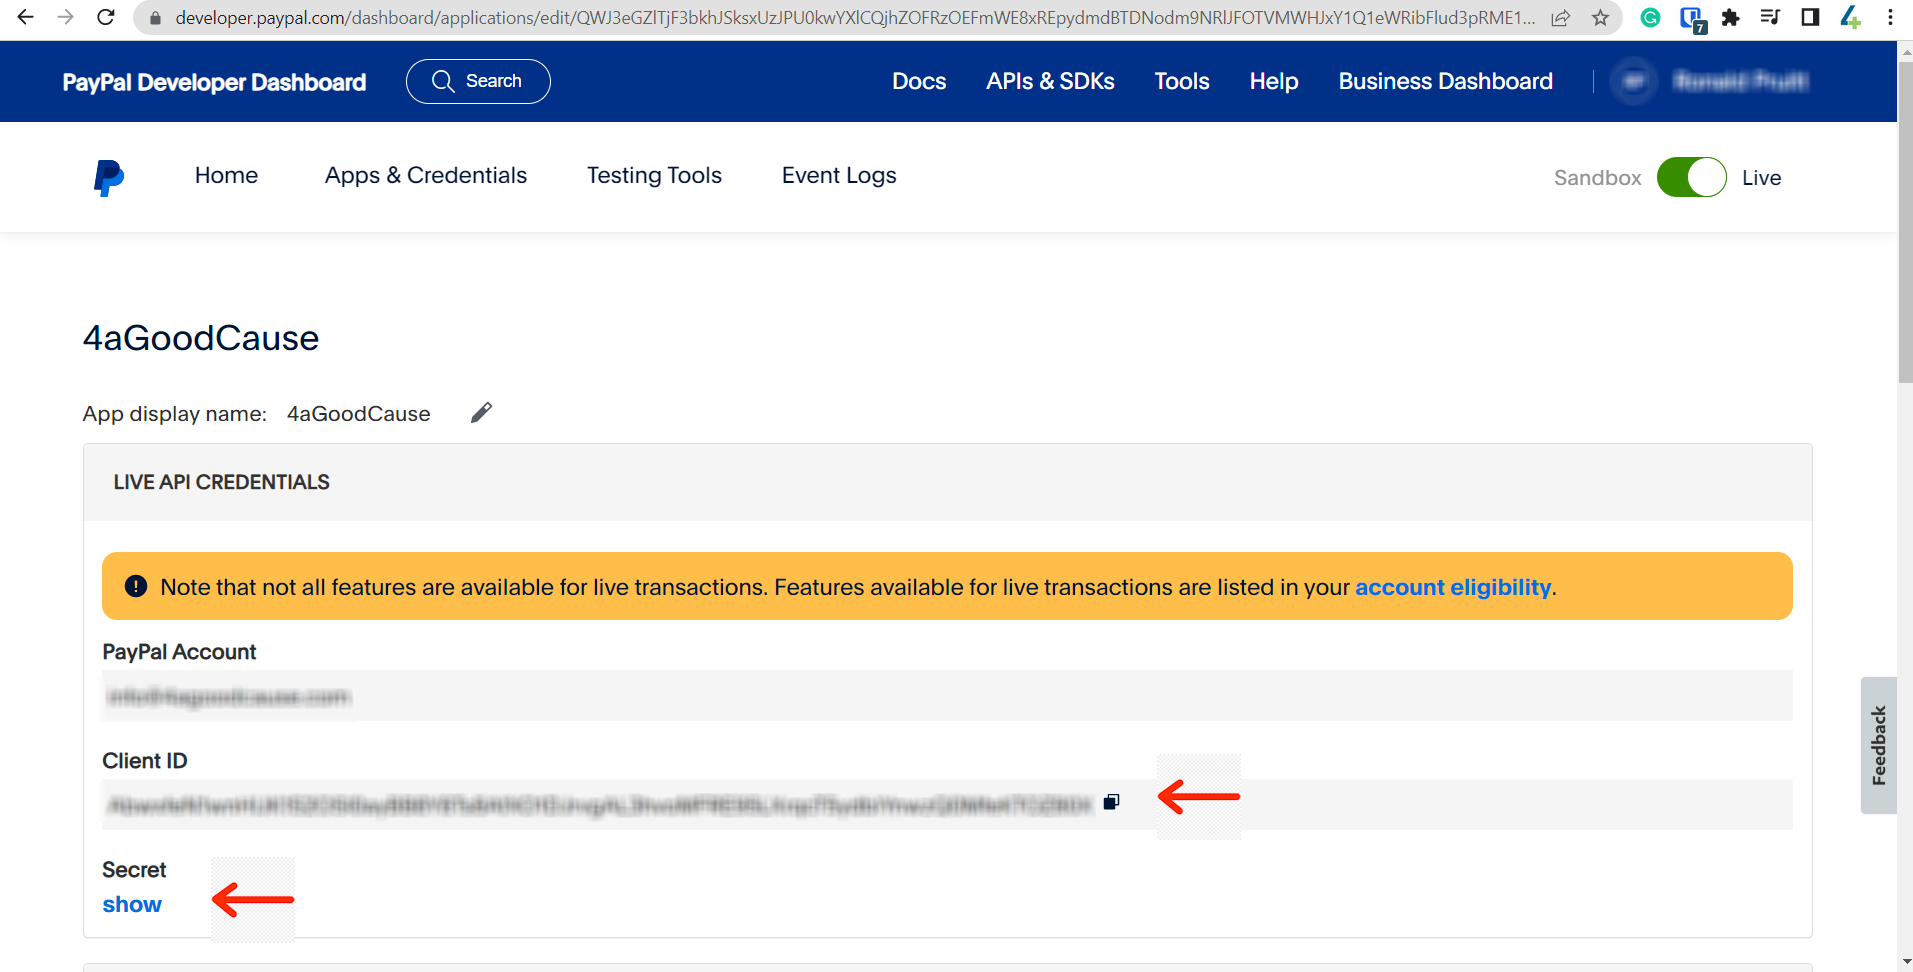
Task: Go to Business Dashboard
Action: click(1446, 81)
